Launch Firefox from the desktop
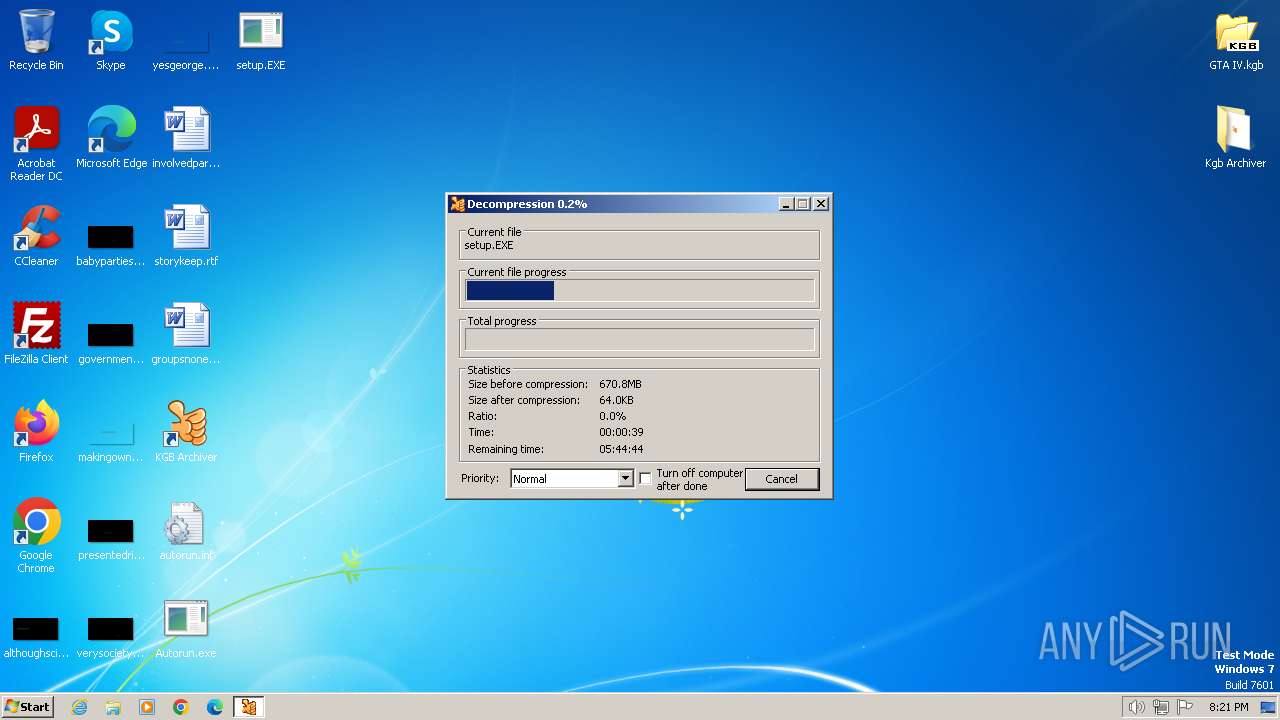The width and height of the screenshot is (1280, 720). [36, 432]
